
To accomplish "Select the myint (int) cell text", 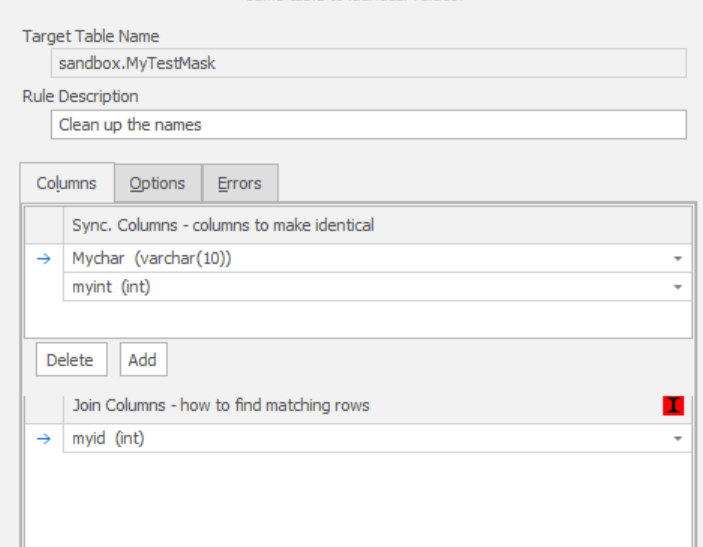I will [x=111, y=287].
